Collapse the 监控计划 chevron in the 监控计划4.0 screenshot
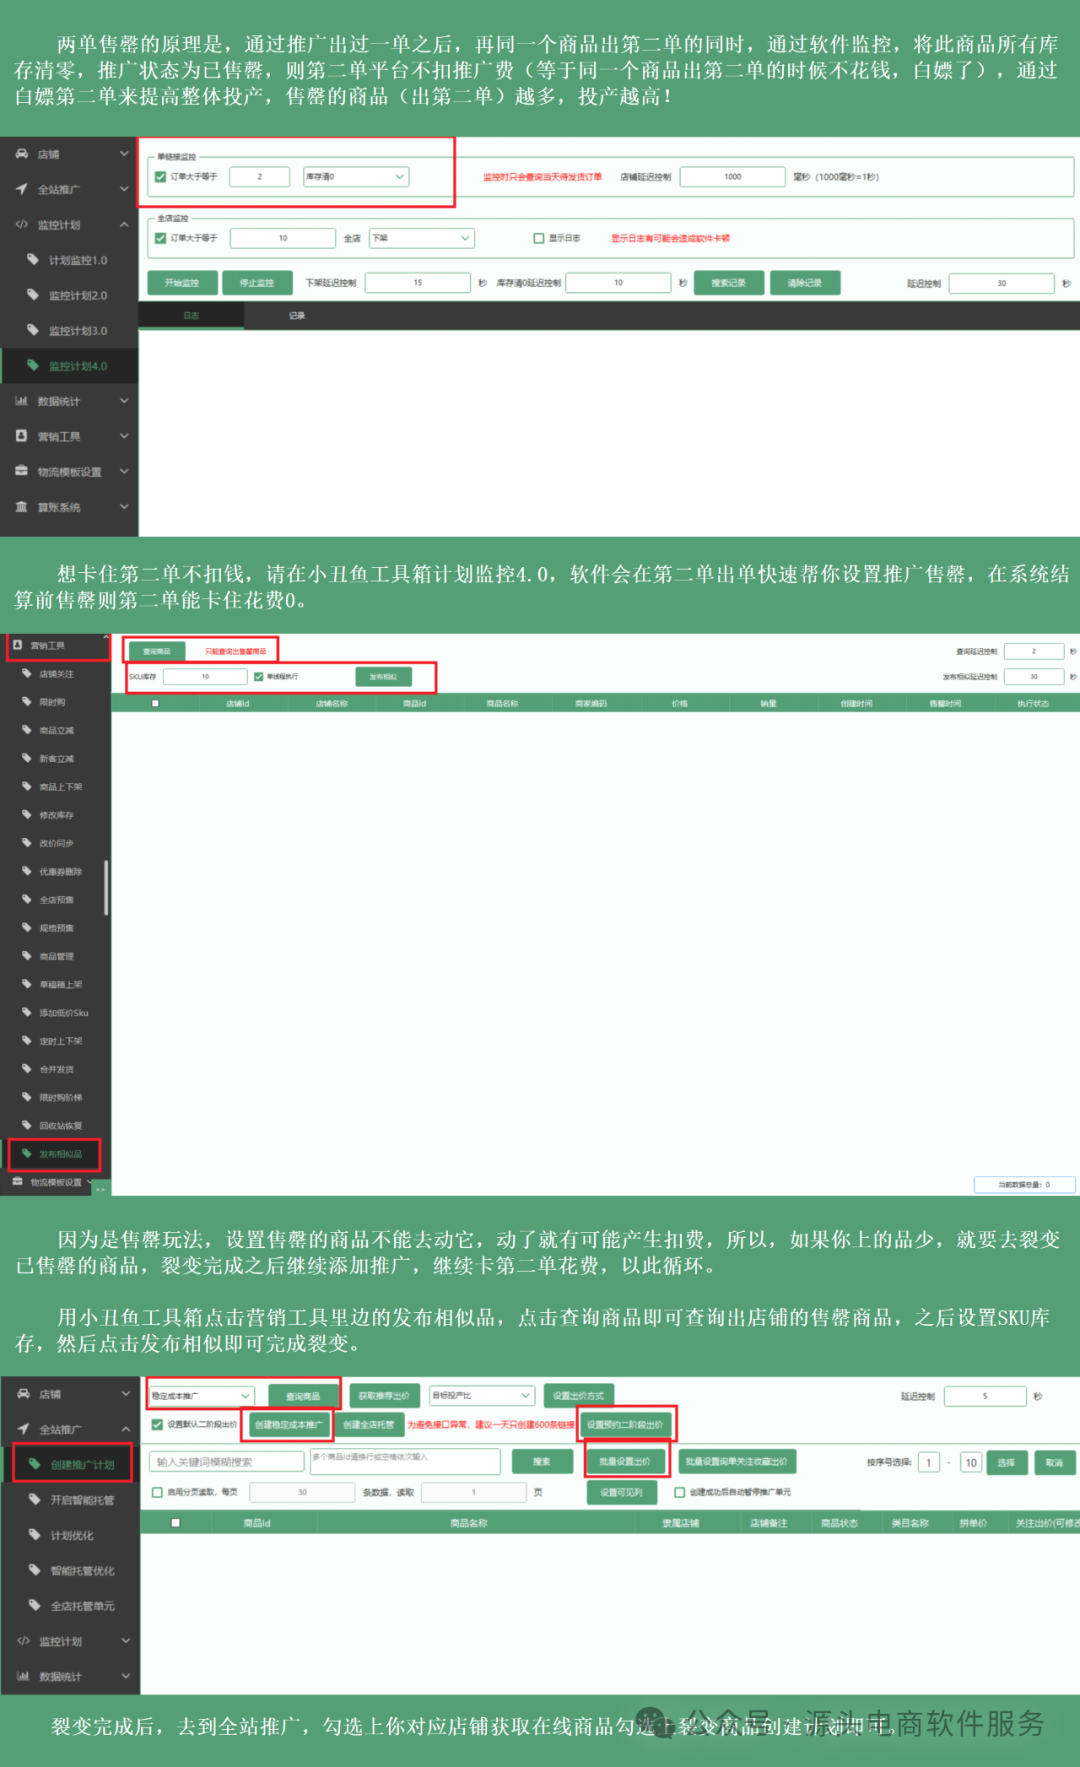Screen dimensions: 1080x1767 (124, 224)
